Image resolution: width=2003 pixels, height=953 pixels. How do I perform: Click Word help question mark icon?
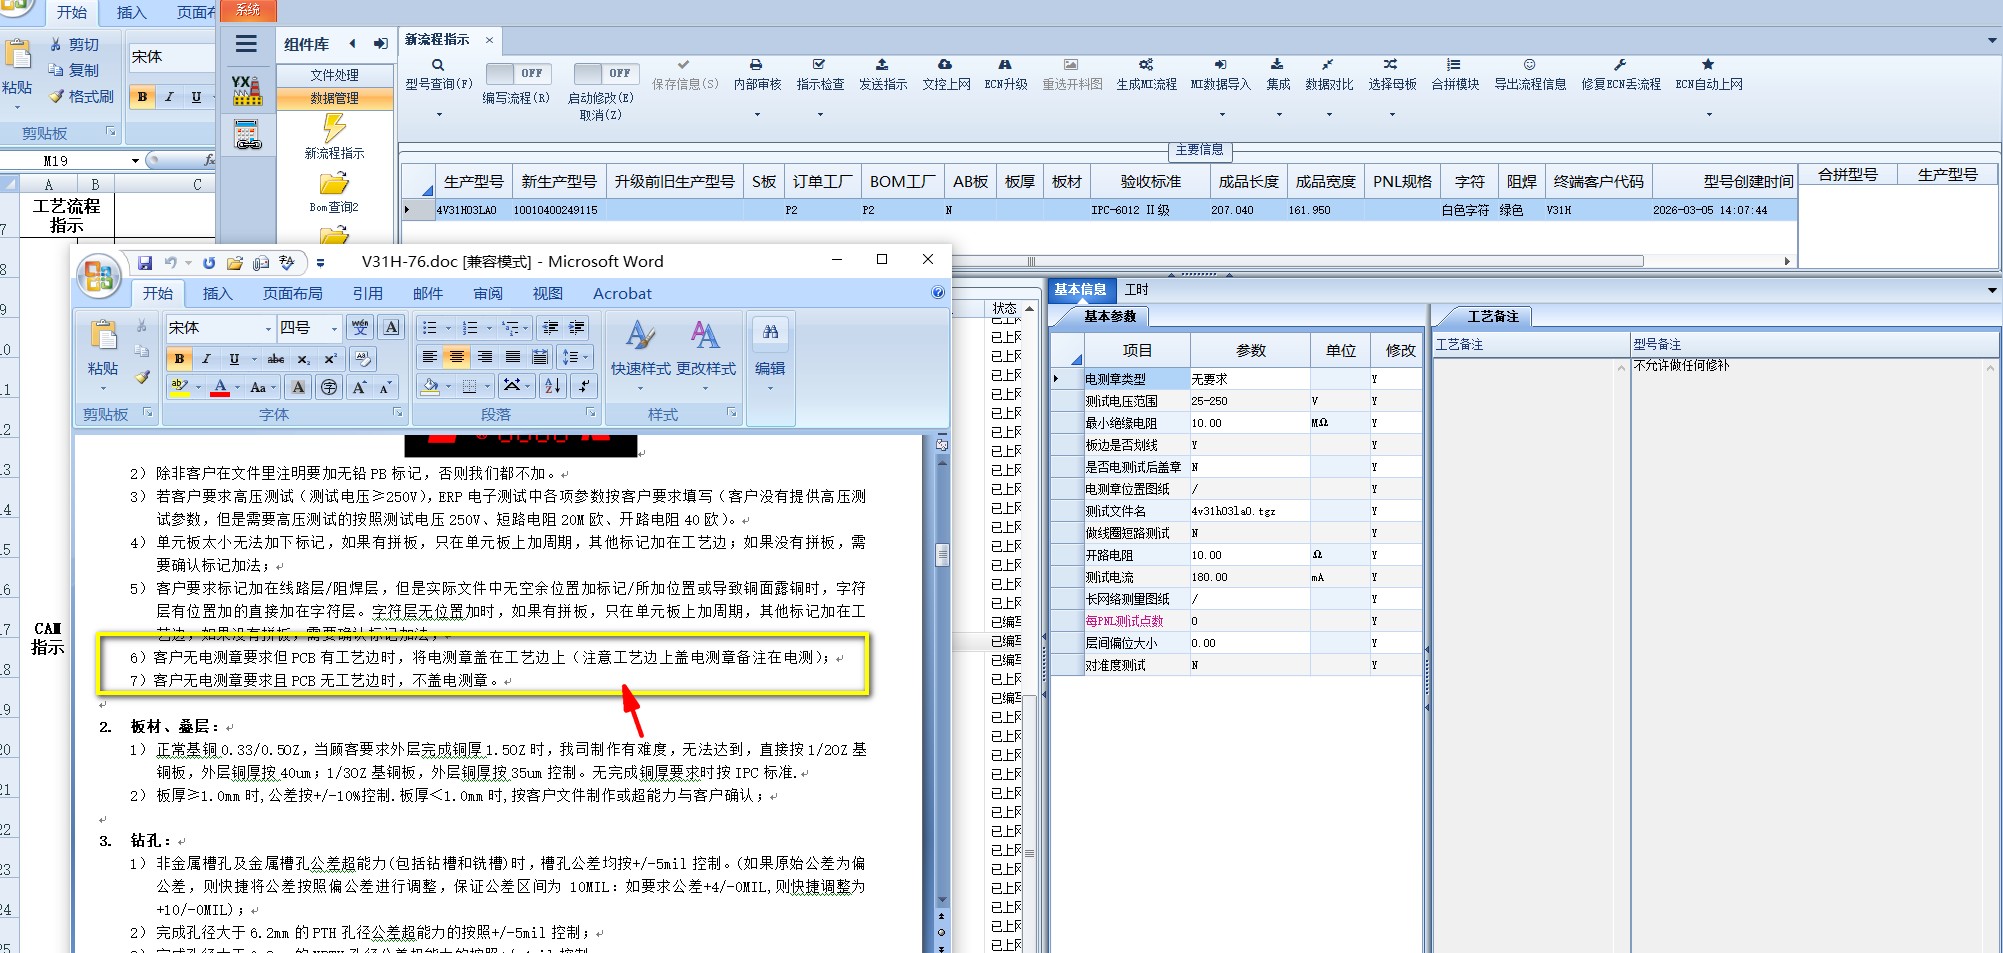(x=938, y=293)
